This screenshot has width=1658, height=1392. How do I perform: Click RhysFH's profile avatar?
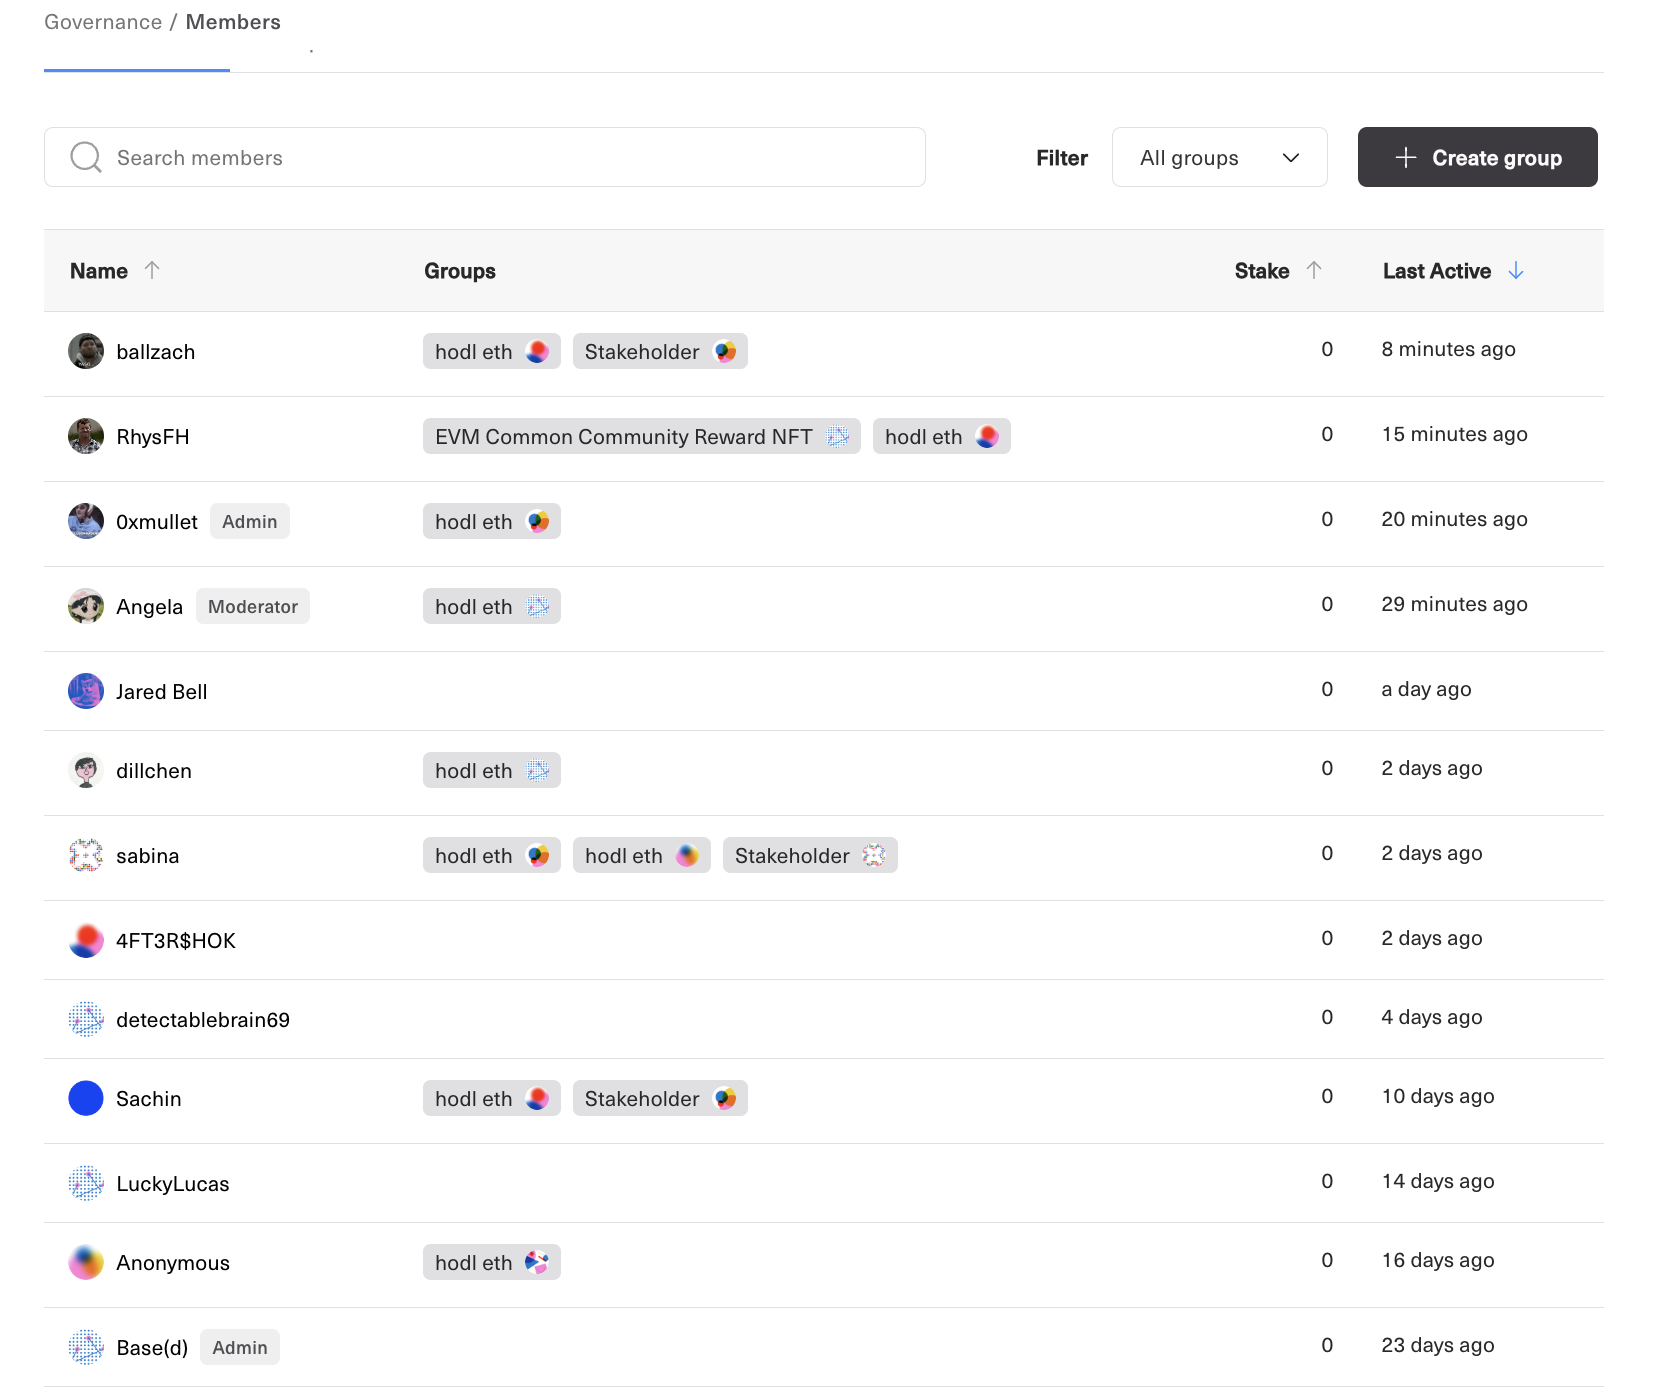(86, 436)
